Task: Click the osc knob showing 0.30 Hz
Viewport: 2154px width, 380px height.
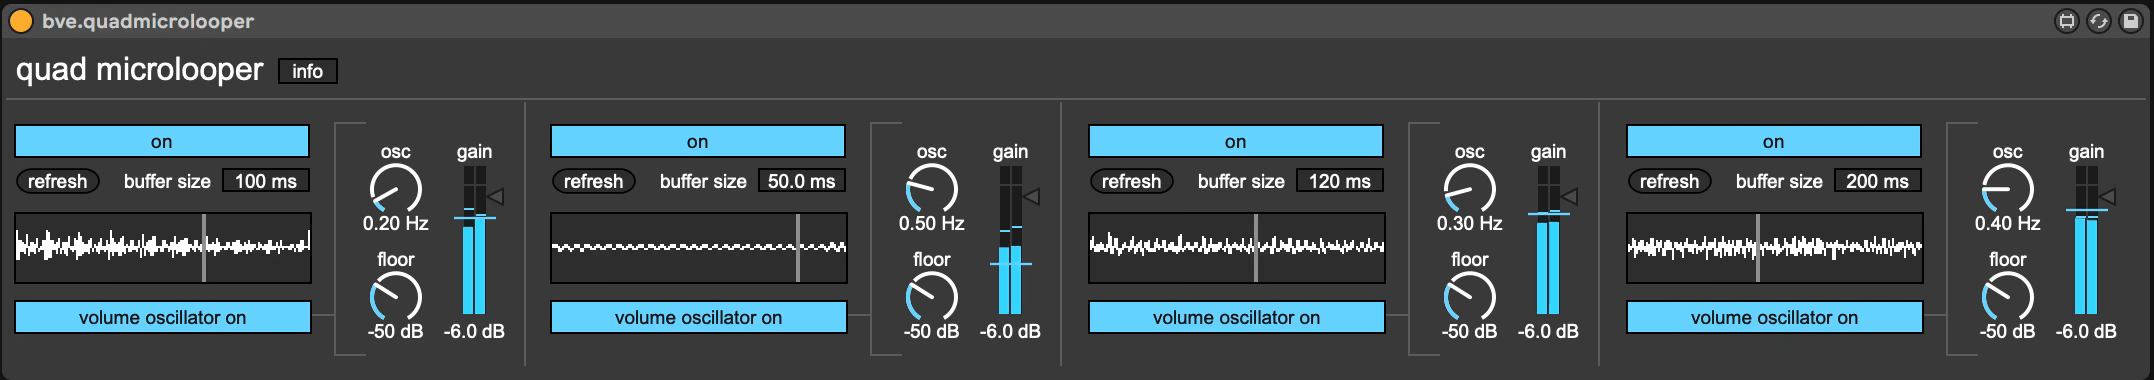Action: pyautogui.click(x=1469, y=190)
